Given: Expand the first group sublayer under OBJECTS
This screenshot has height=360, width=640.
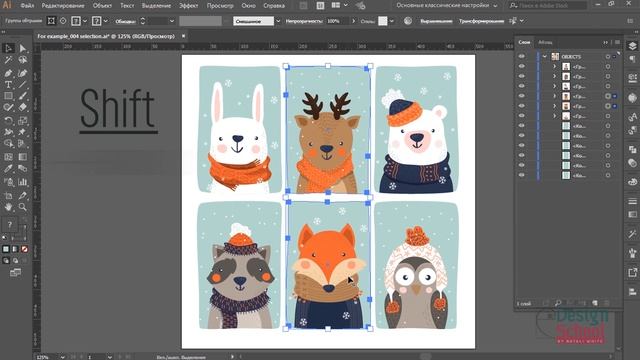Looking at the screenshot, I should [x=554, y=66].
